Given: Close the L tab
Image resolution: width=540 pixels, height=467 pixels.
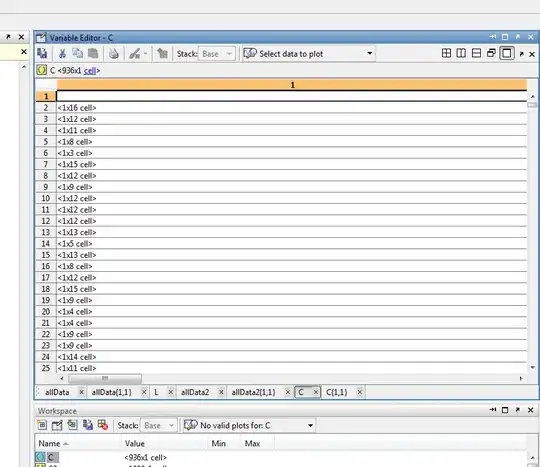Looking at the screenshot, I should coord(170,392).
